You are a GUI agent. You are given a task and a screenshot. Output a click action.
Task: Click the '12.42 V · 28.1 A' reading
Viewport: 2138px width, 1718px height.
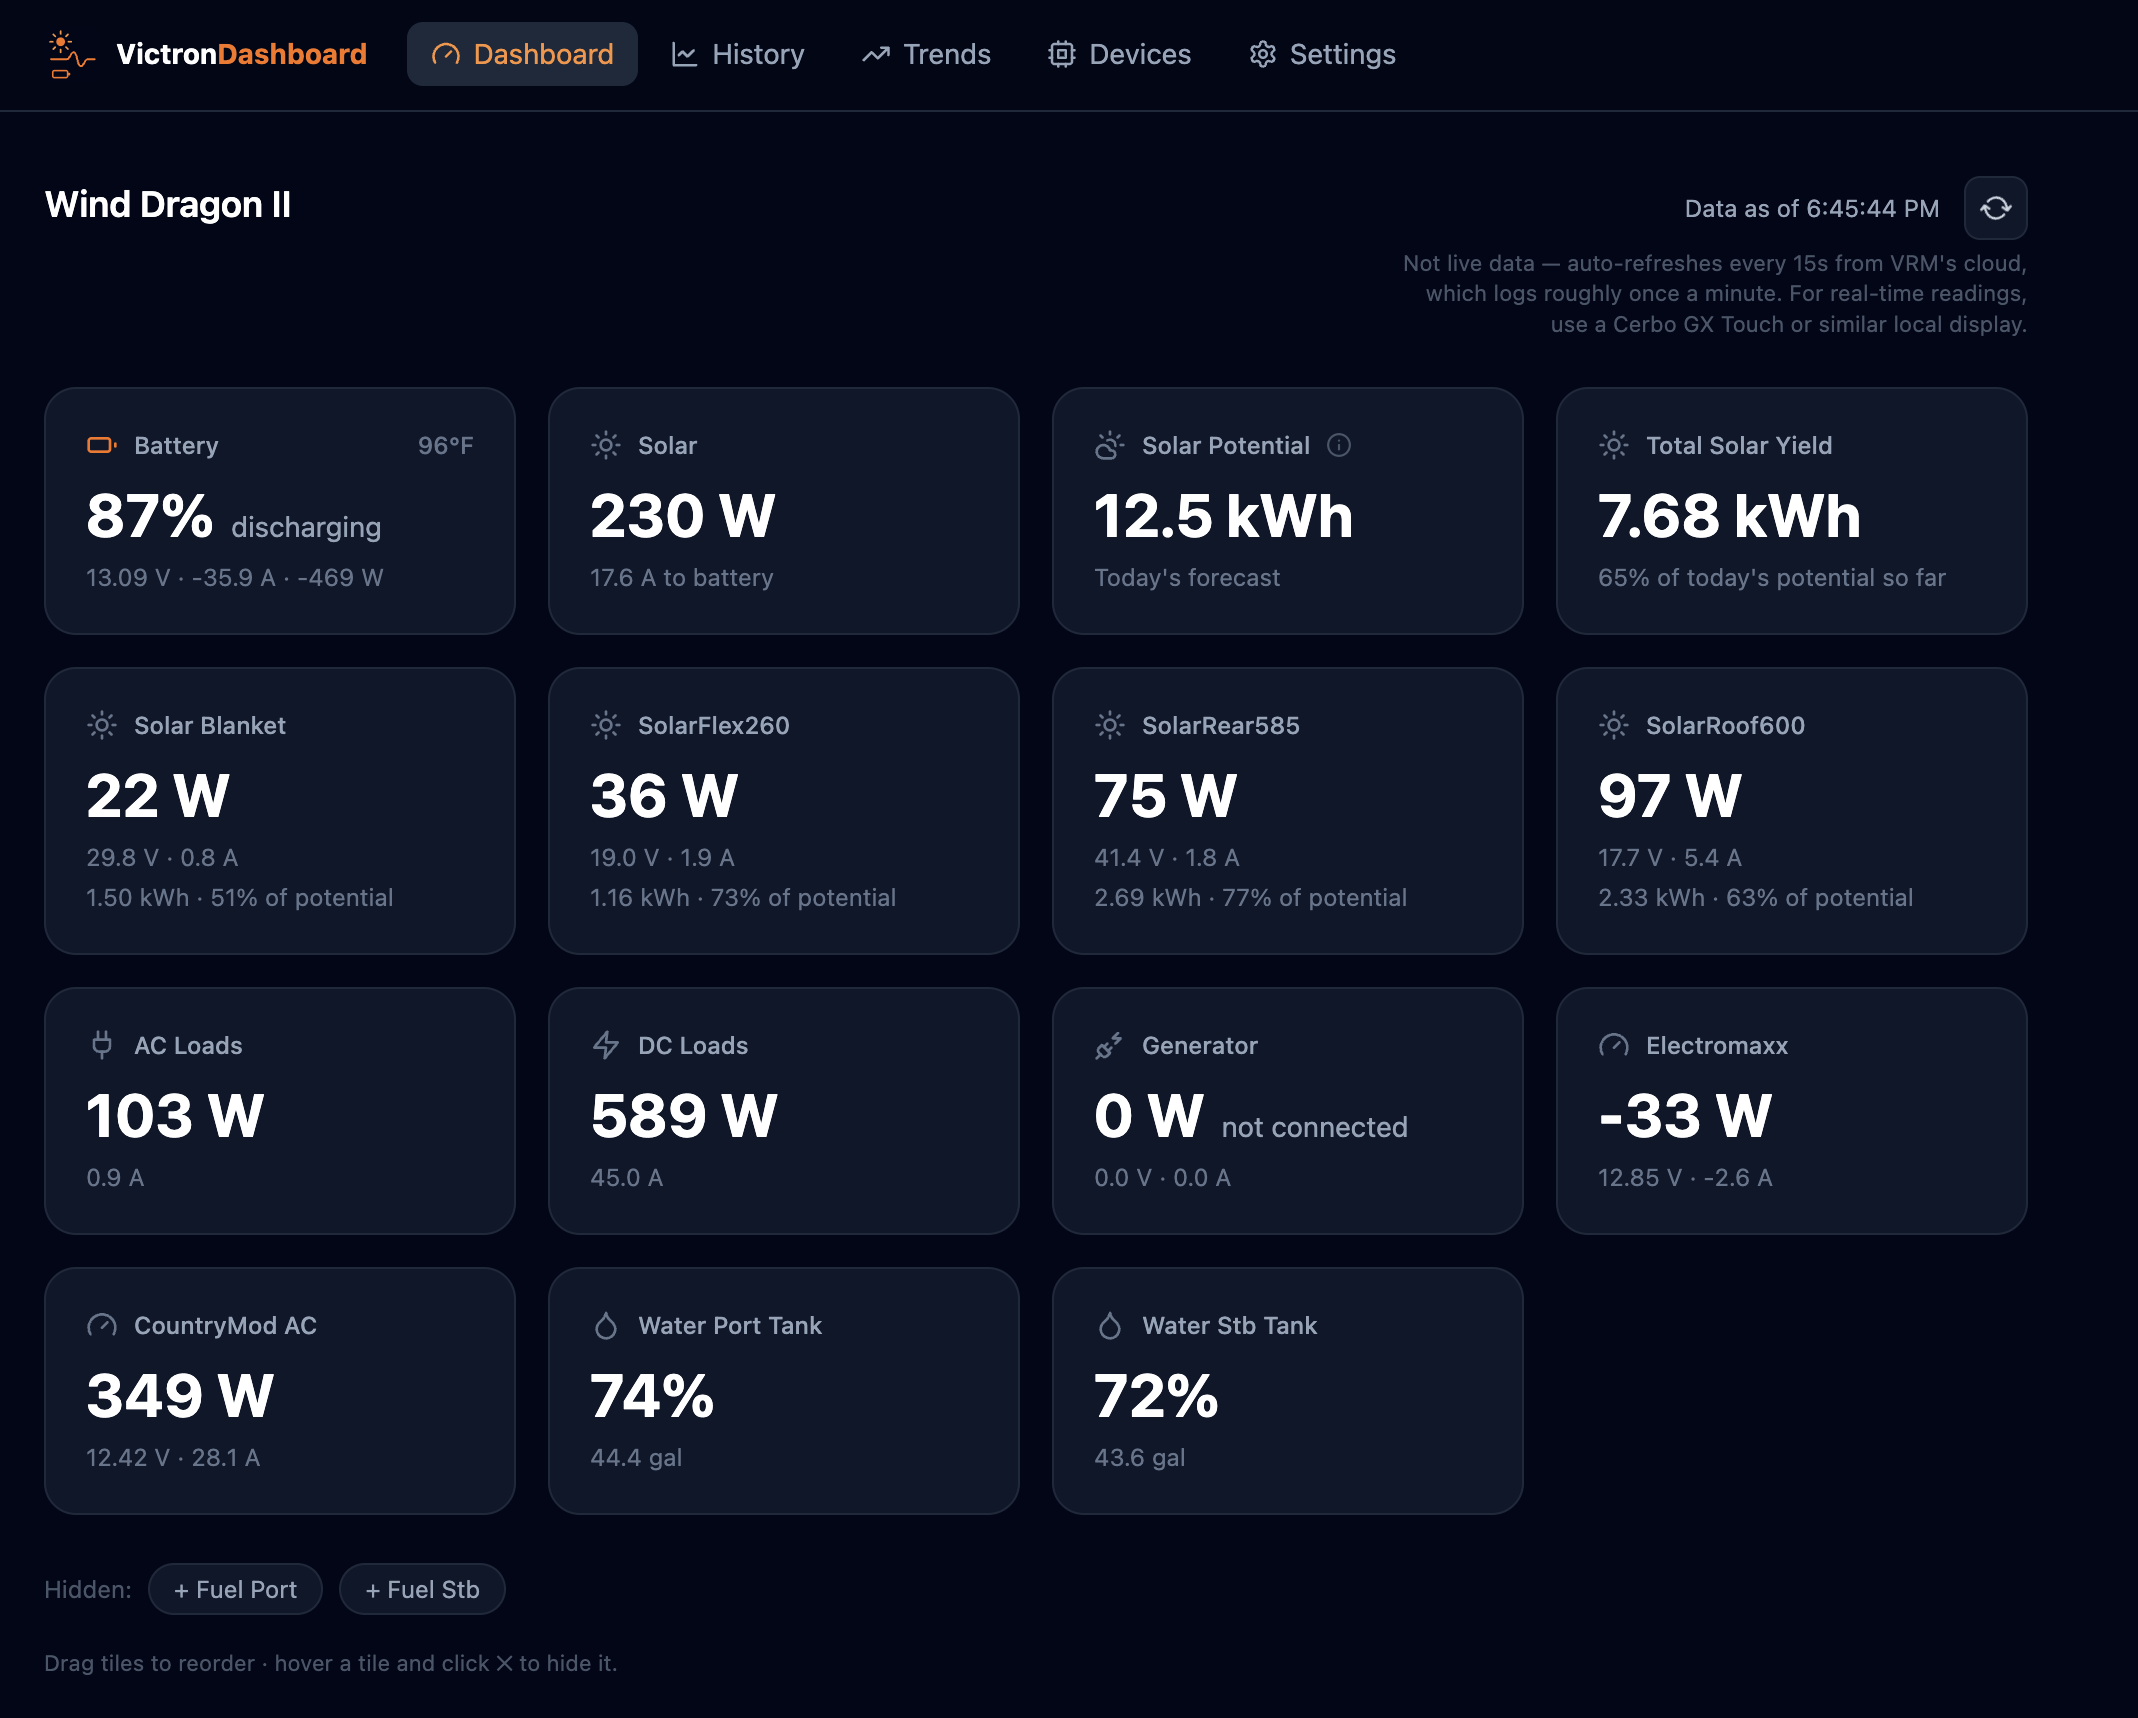coord(173,1457)
